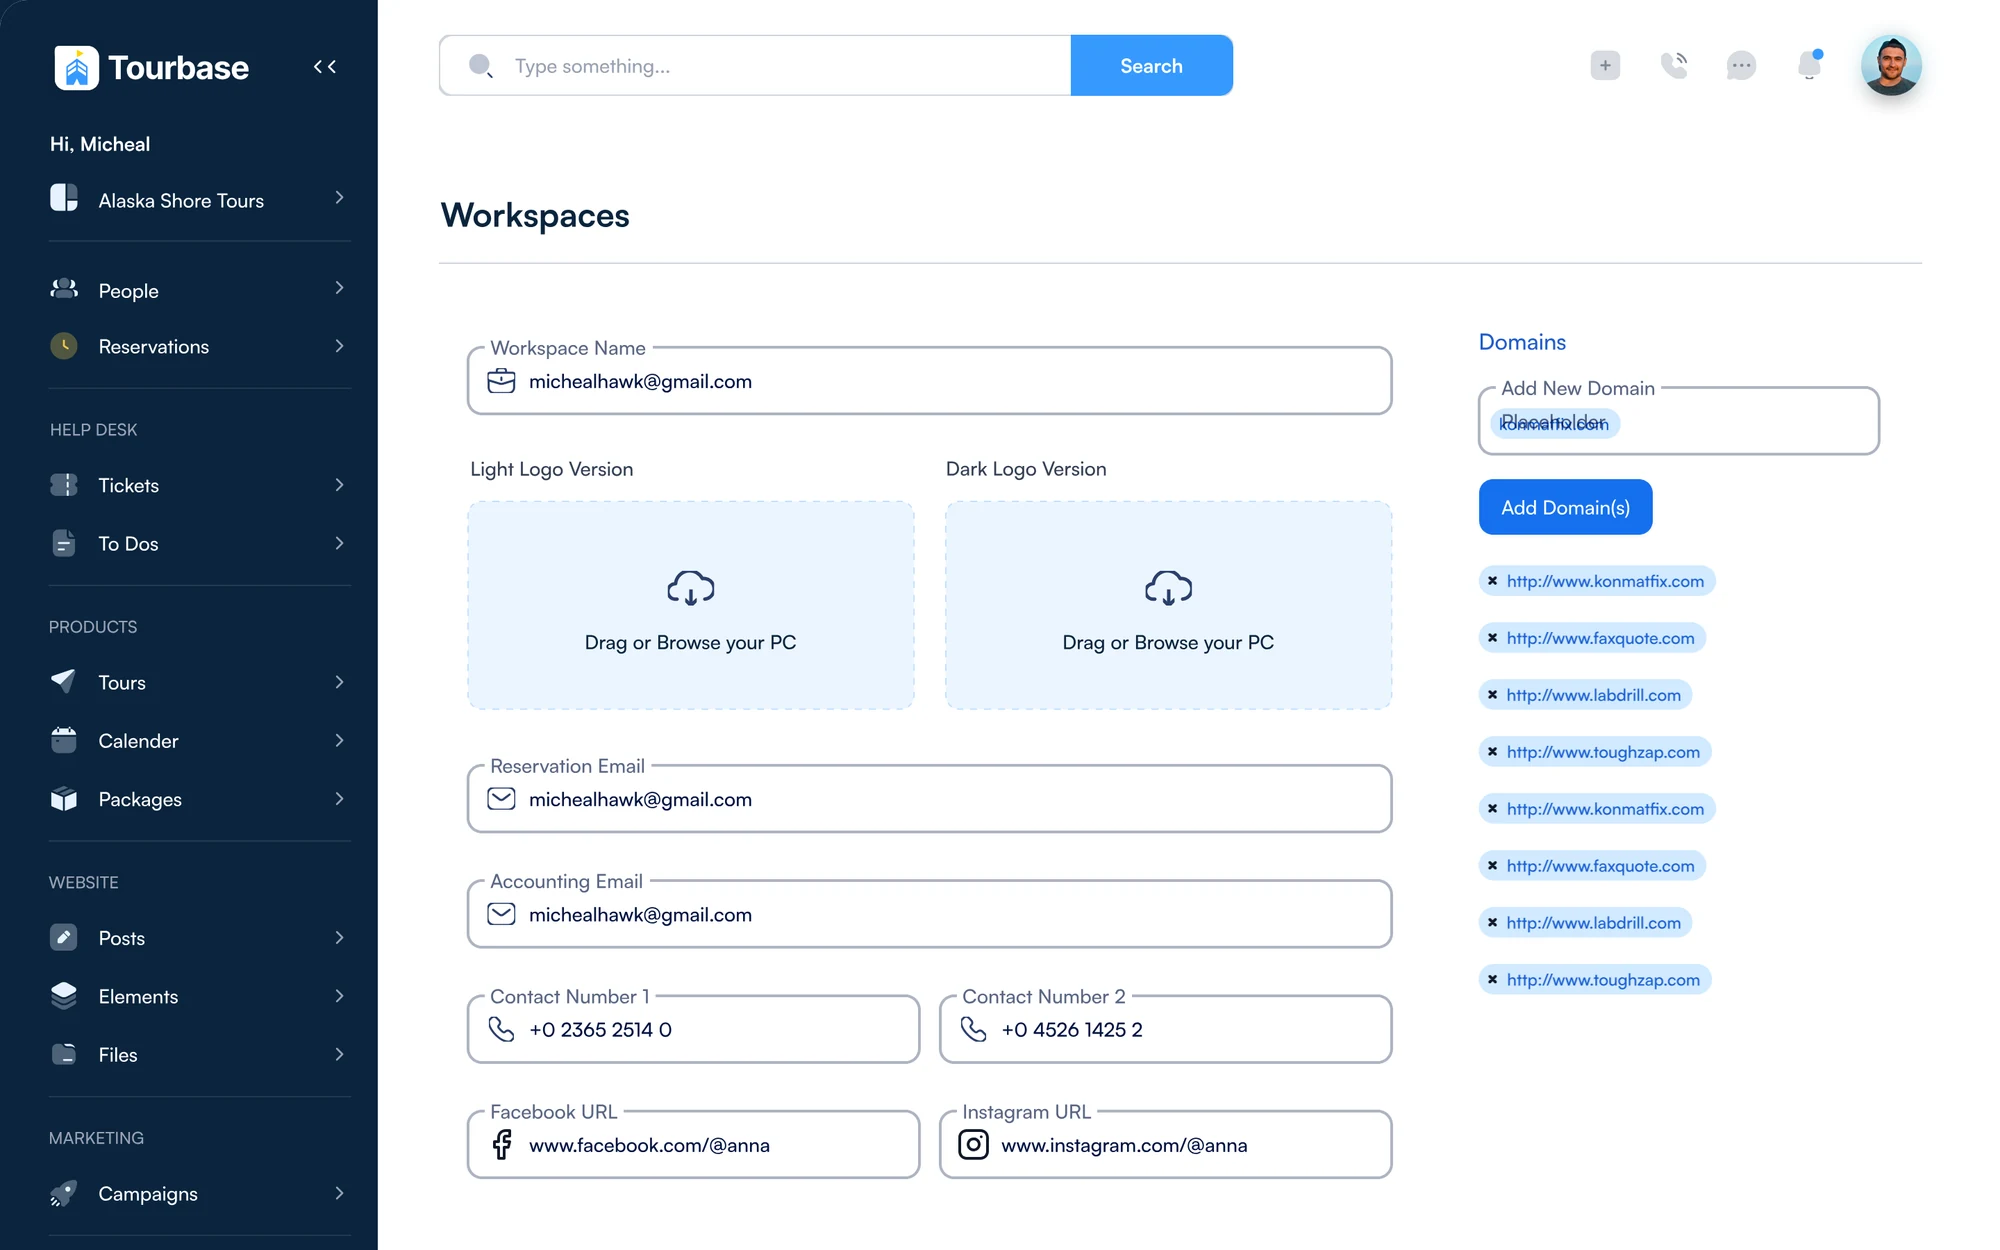This screenshot has height=1250, width=2000.
Task: Click the Facebook icon in Facebook URL field
Action: [x=502, y=1144]
